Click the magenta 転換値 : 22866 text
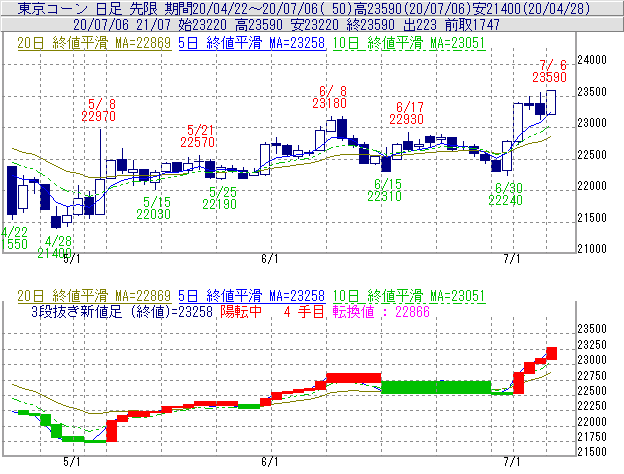The image size is (624, 474). pyautogui.click(x=381, y=311)
